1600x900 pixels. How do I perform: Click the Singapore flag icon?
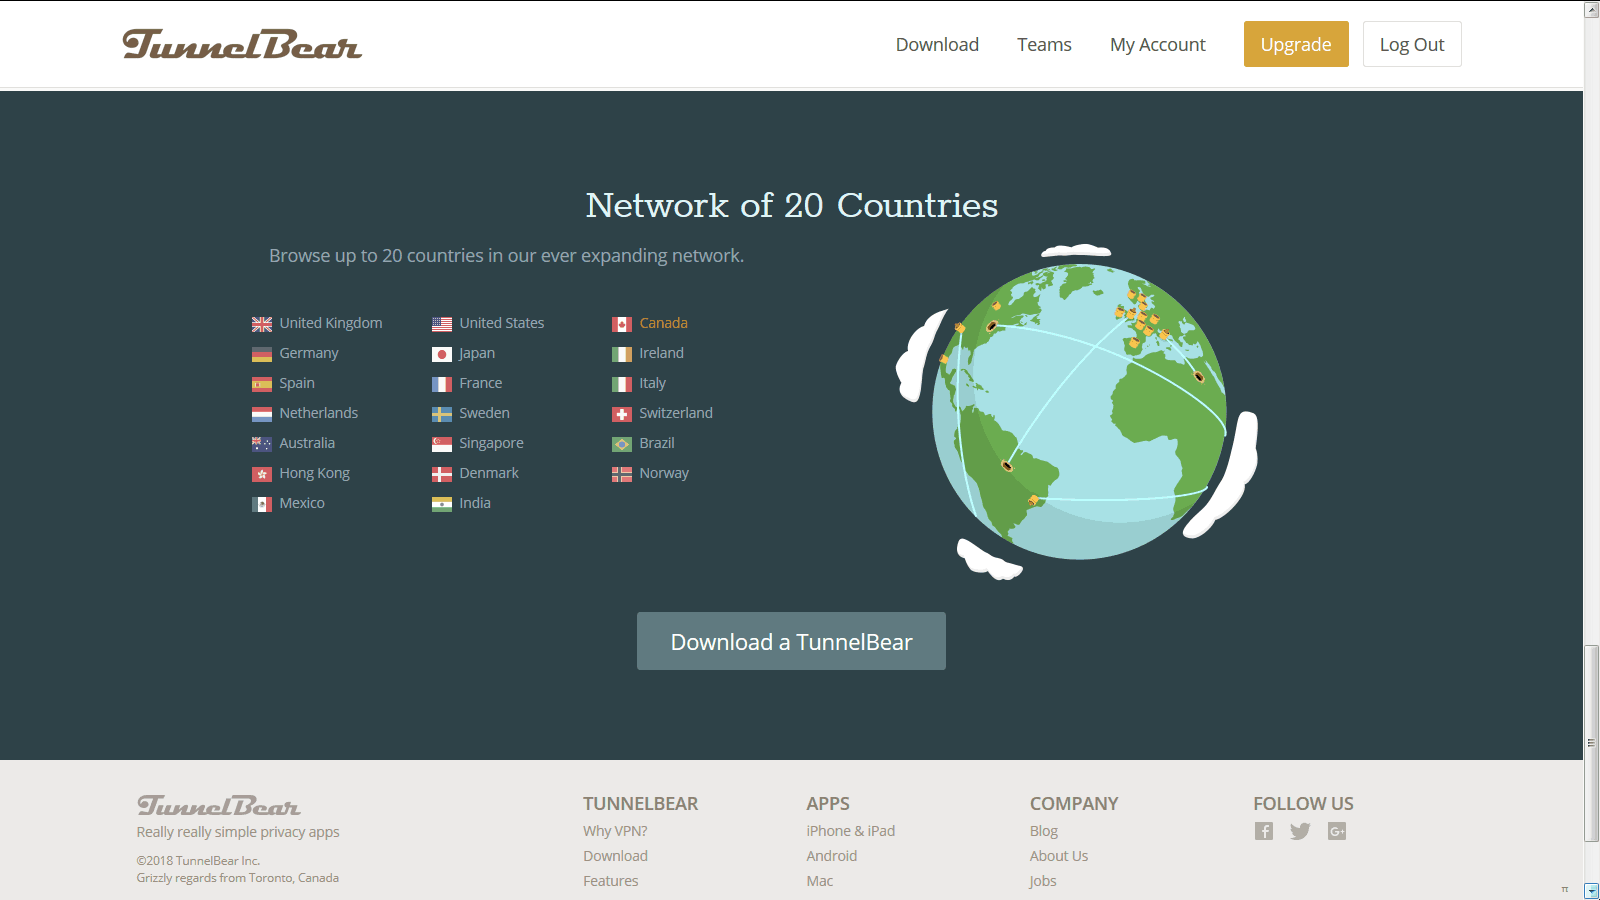point(442,444)
